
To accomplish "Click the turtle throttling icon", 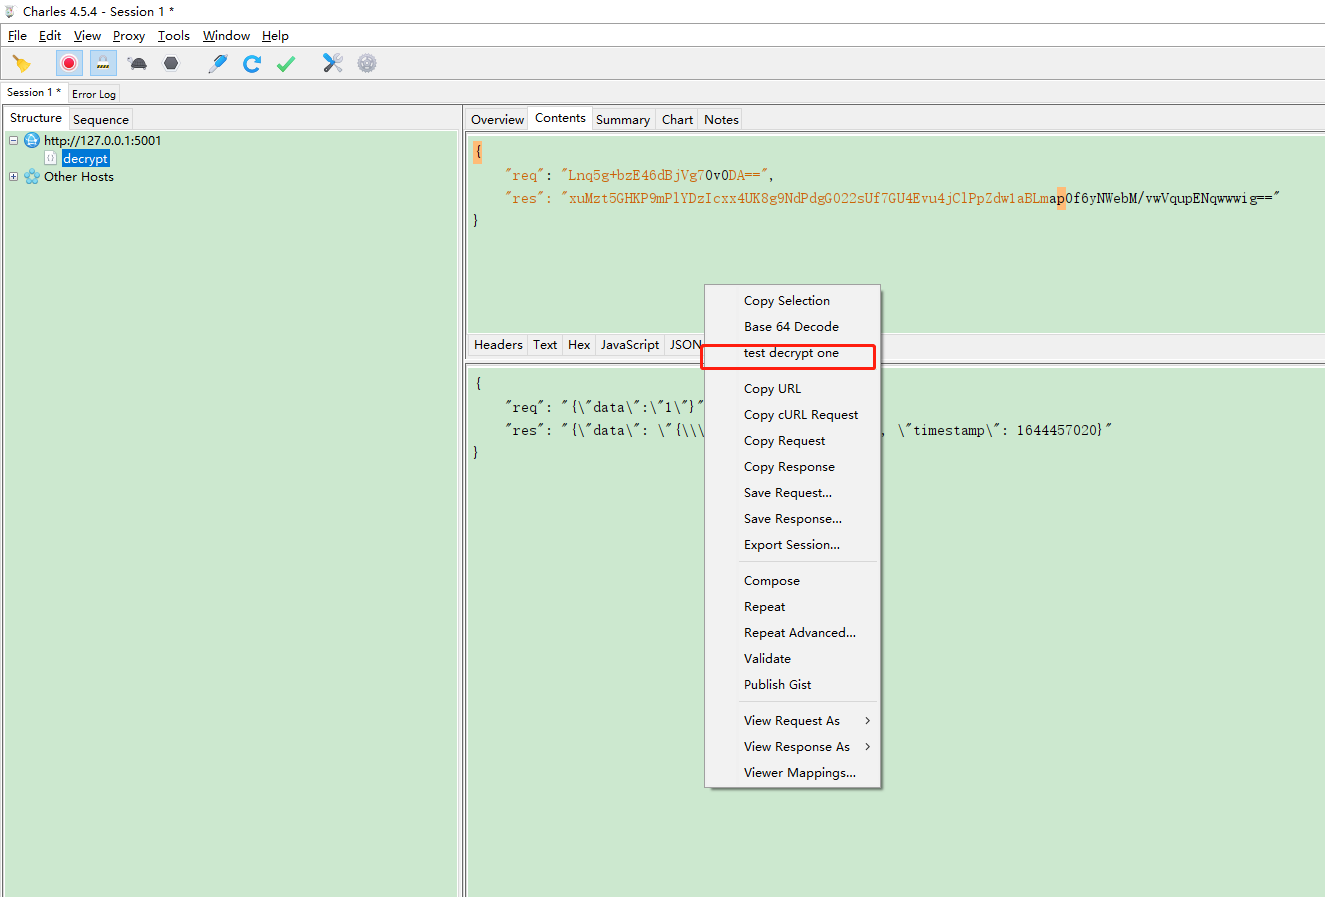I will pos(138,64).
